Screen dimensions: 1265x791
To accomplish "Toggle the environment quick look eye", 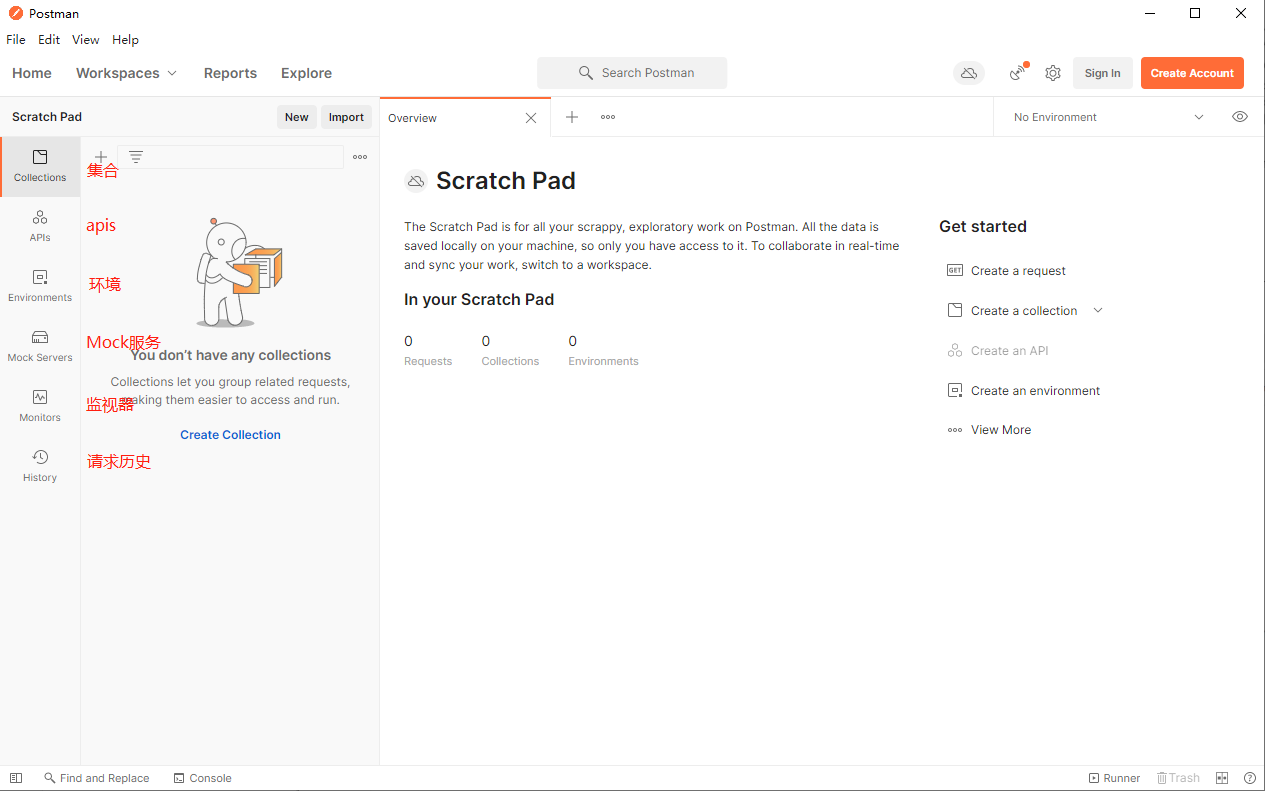I will [x=1240, y=117].
